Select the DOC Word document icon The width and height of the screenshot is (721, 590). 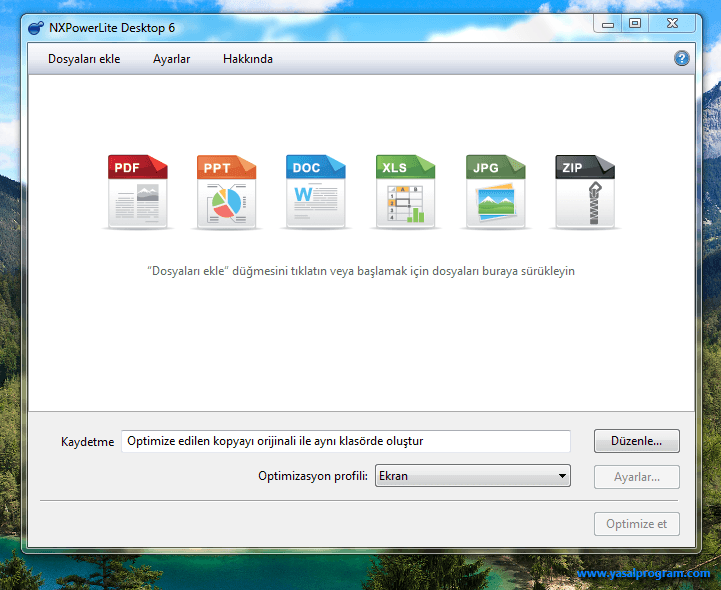pyautogui.click(x=316, y=192)
